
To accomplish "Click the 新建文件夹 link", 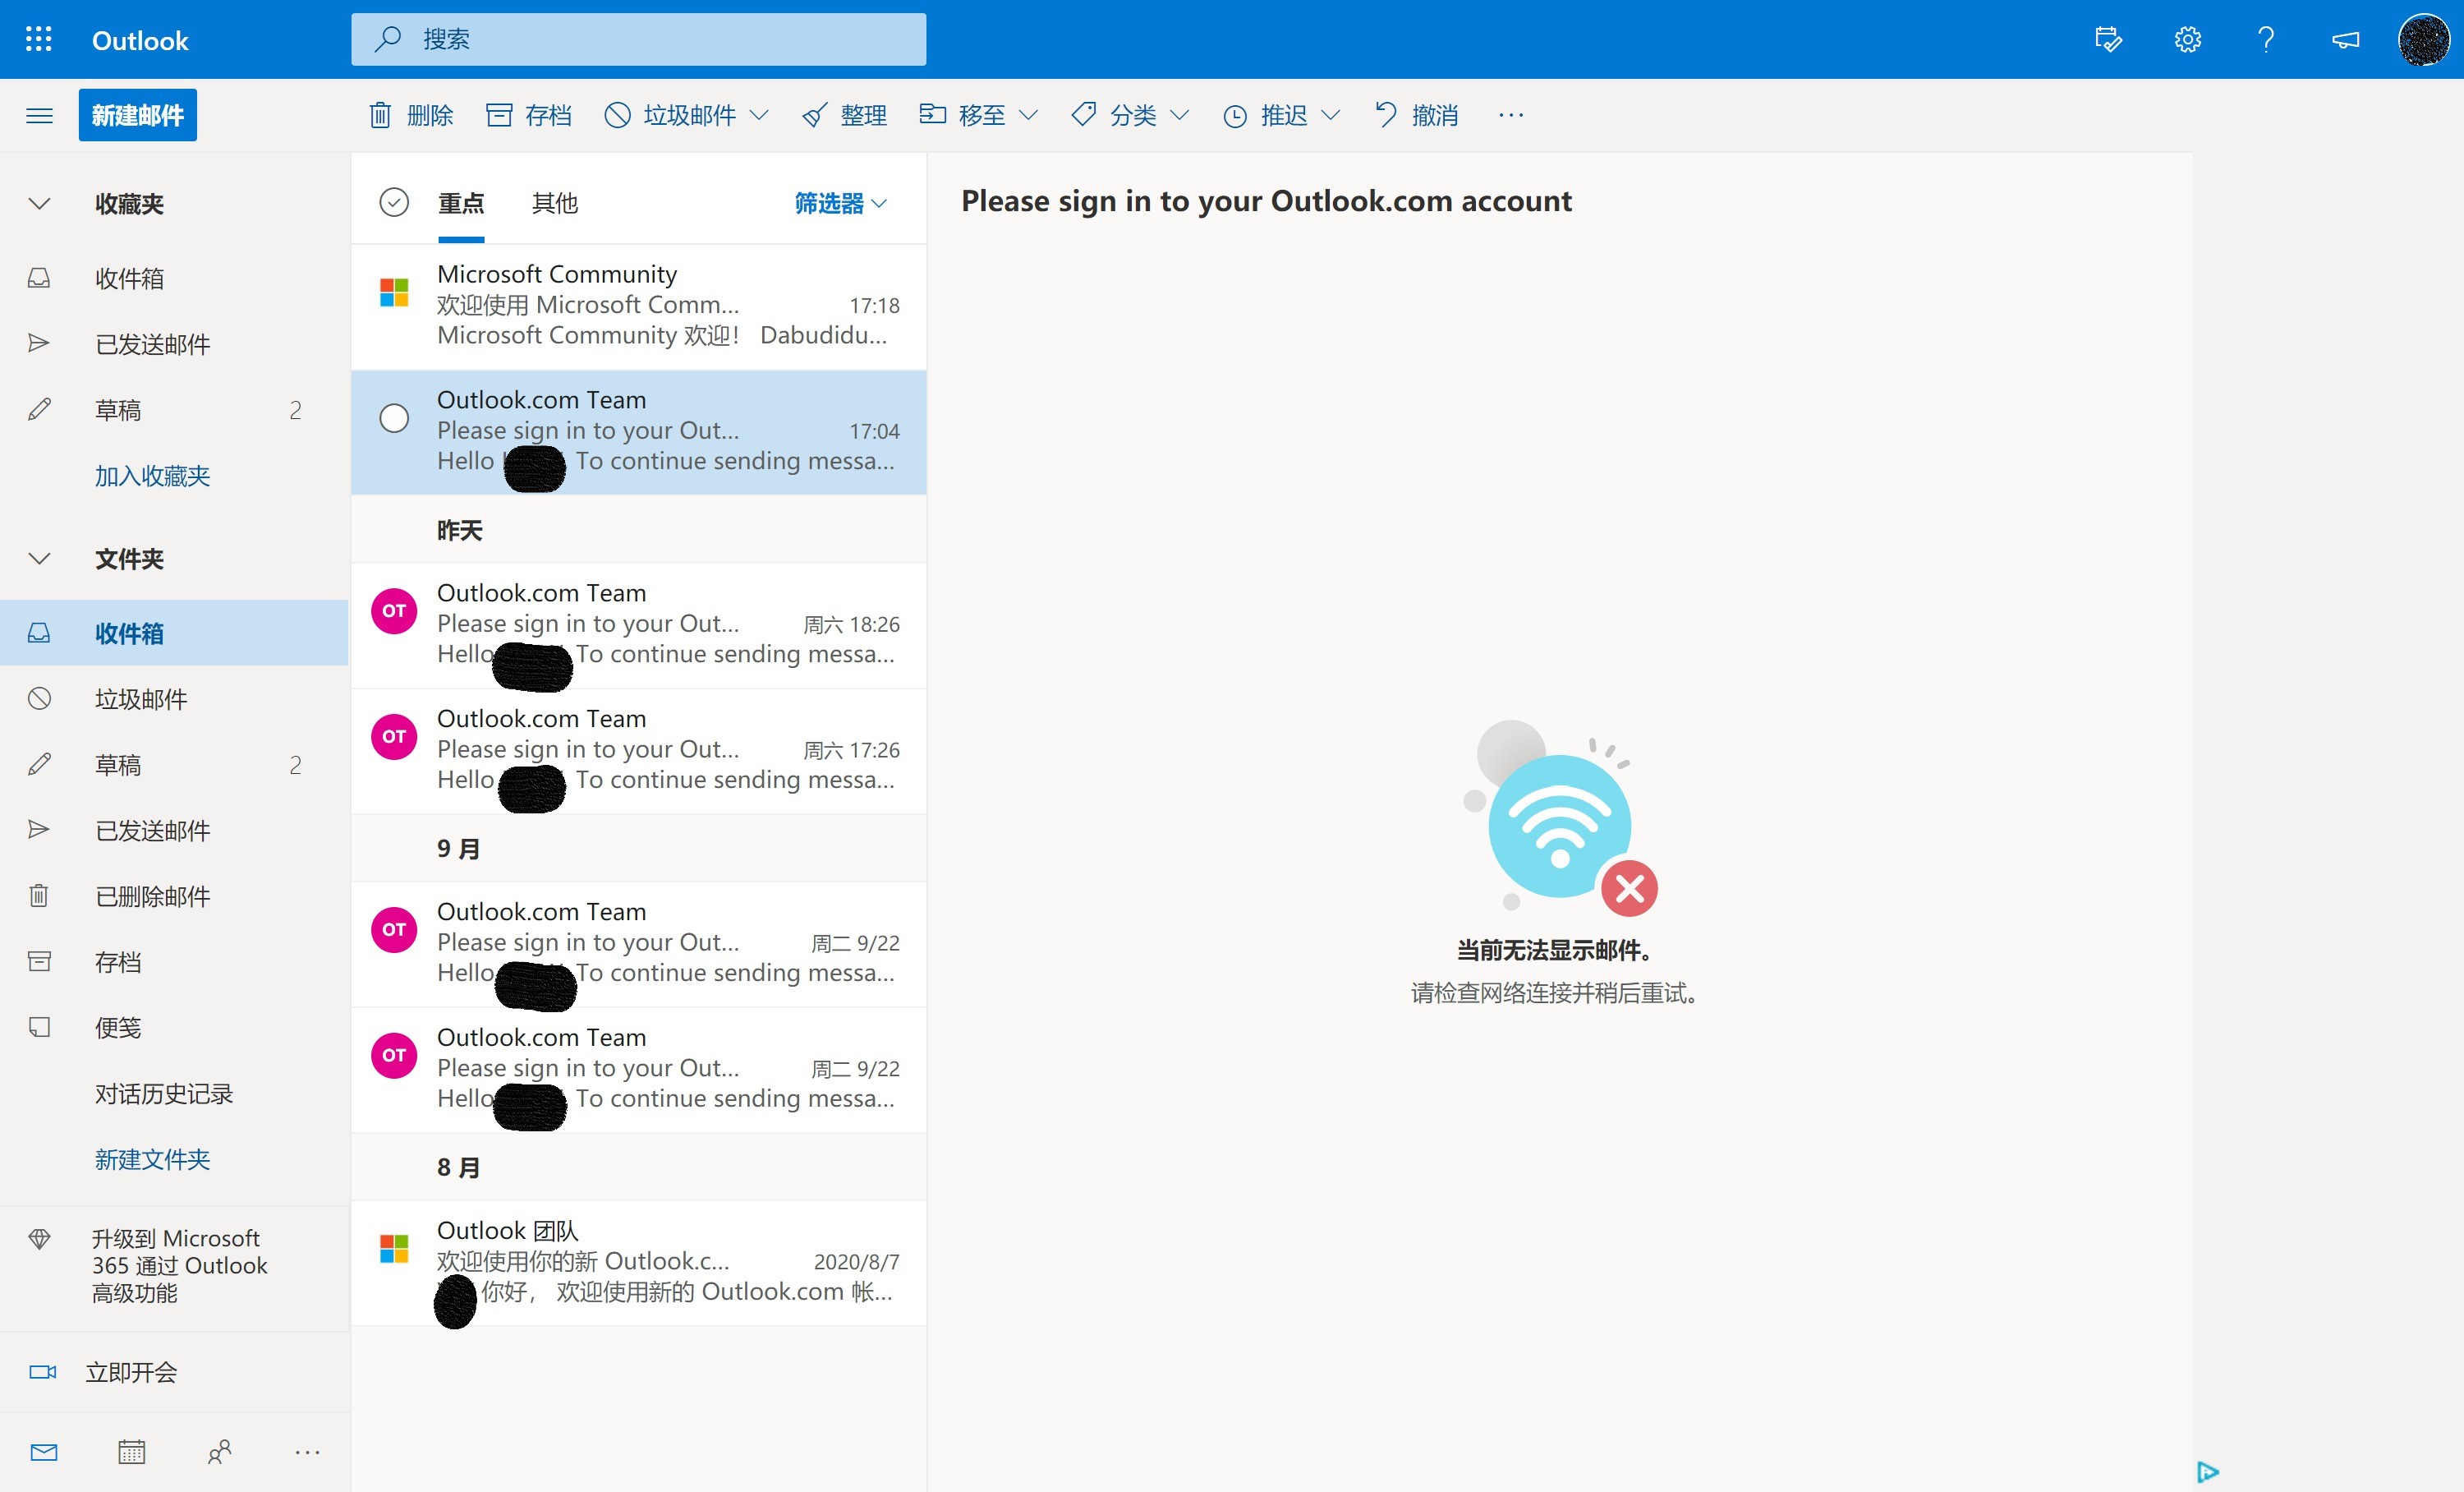I will [152, 1159].
